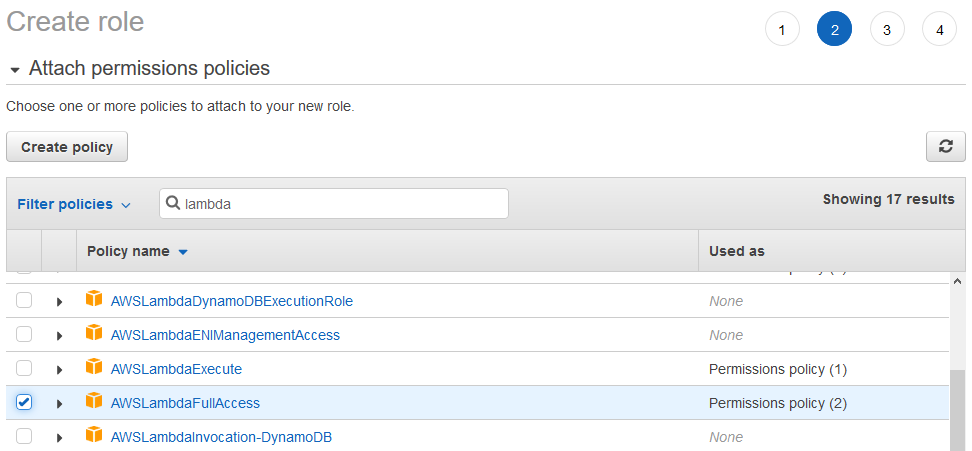This screenshot has width=972, height=451.
Task: Click None in the AWSLambdaENIManagementAccess row
Action: (x=726, y=335)
